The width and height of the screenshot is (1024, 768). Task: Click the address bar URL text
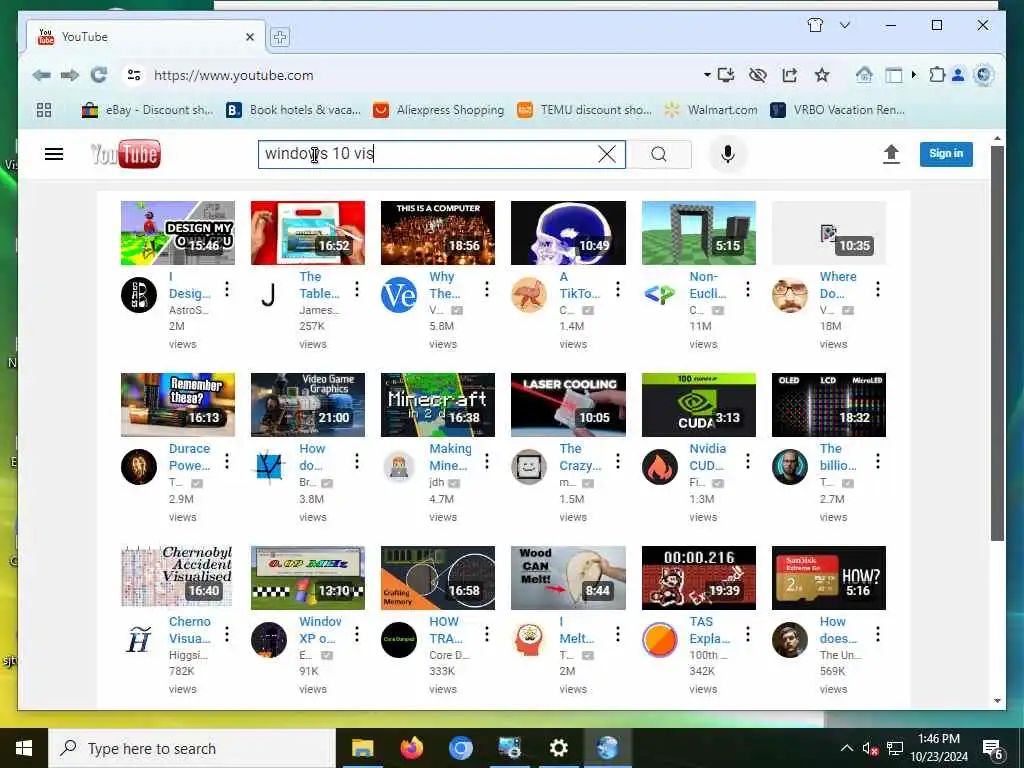(x=234, y=75)
